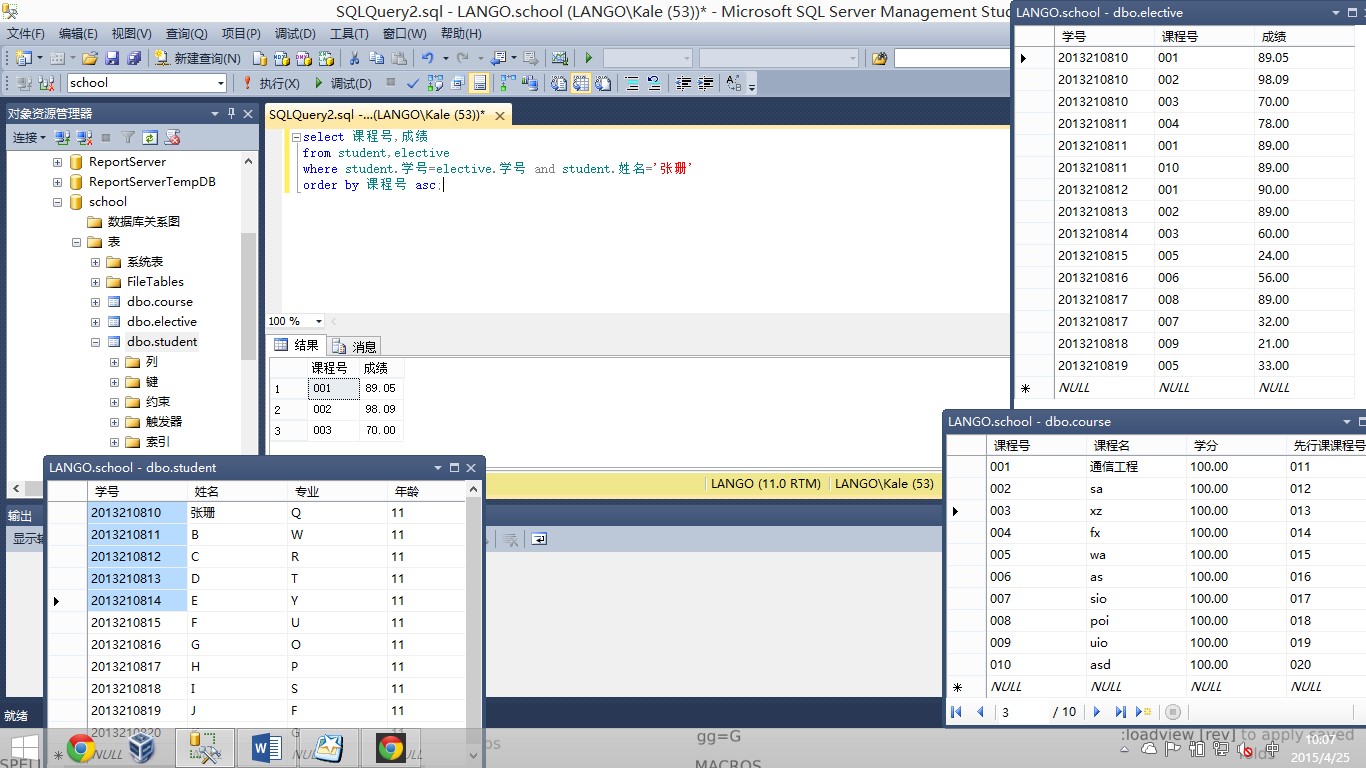Click the display estimated execution plan icon
1366x768 pixels.
(x=435, y=83)
